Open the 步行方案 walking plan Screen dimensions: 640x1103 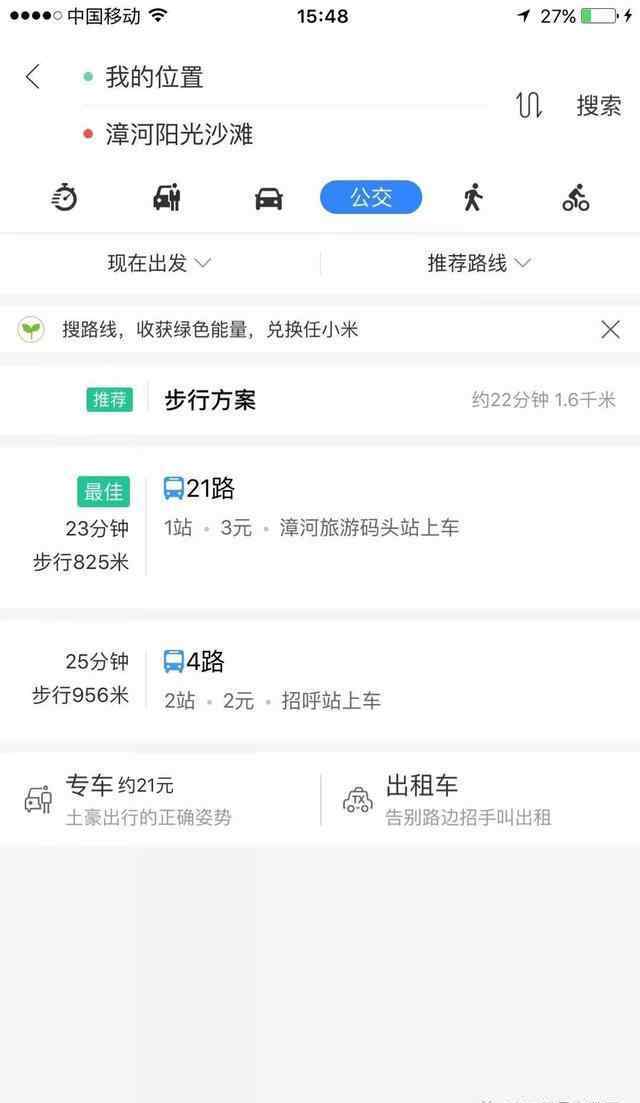click(x=320, y=400)
